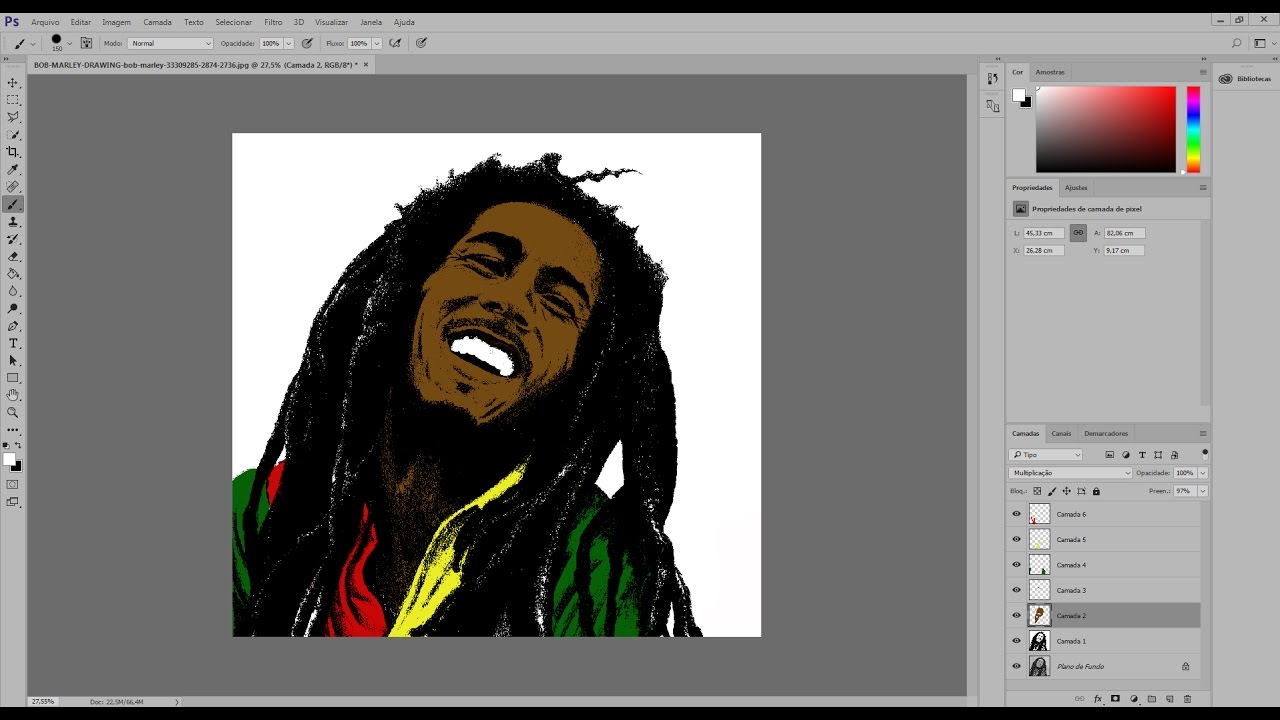Open brush settings panel icon

tap(86, 43)
